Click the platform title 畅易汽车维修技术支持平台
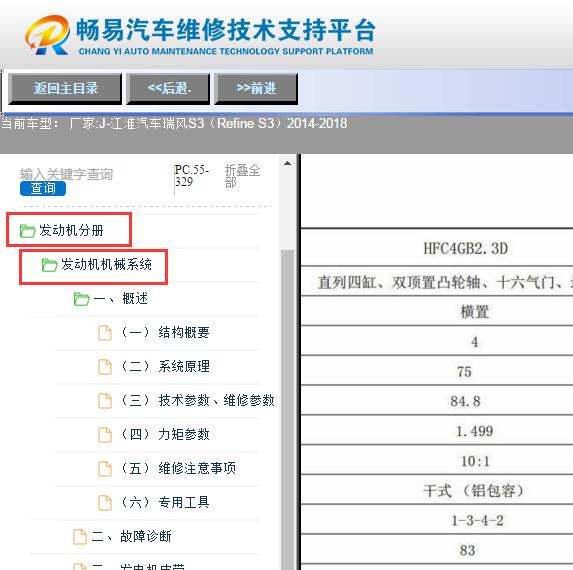This screenshot has height=570, width=573. pos(226,30)
